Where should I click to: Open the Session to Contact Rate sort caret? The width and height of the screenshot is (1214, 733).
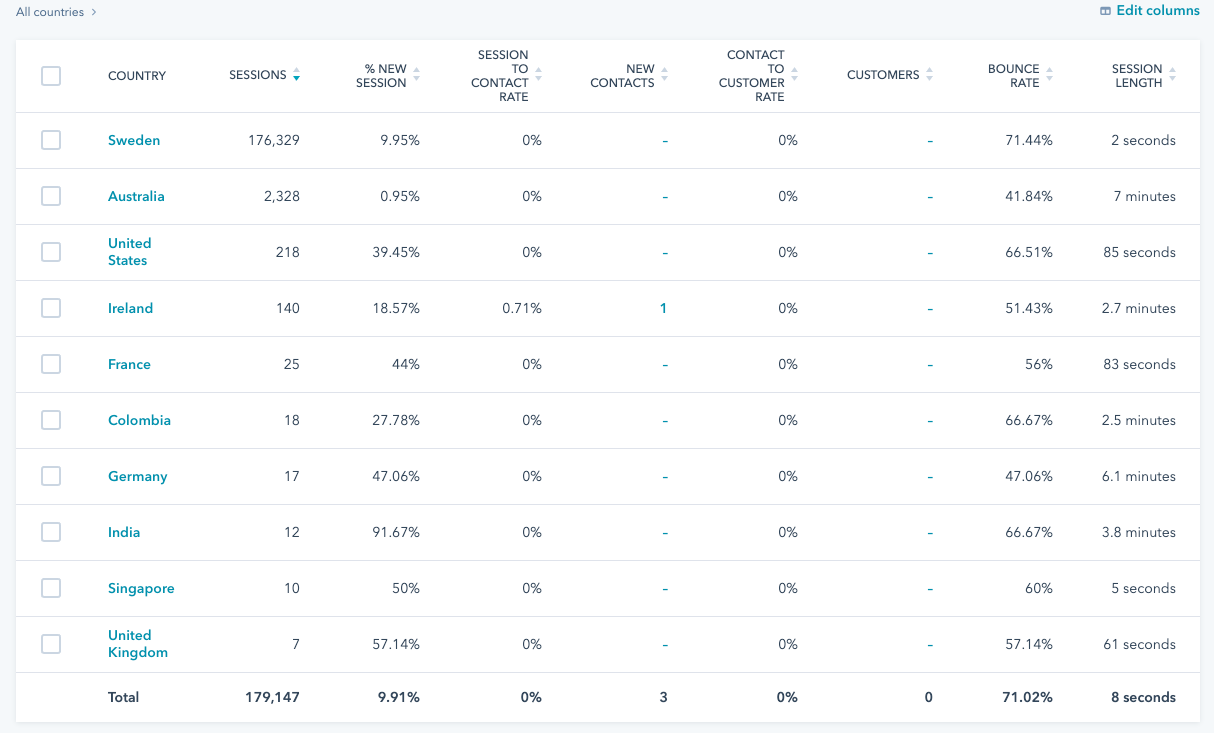[537, 74]
